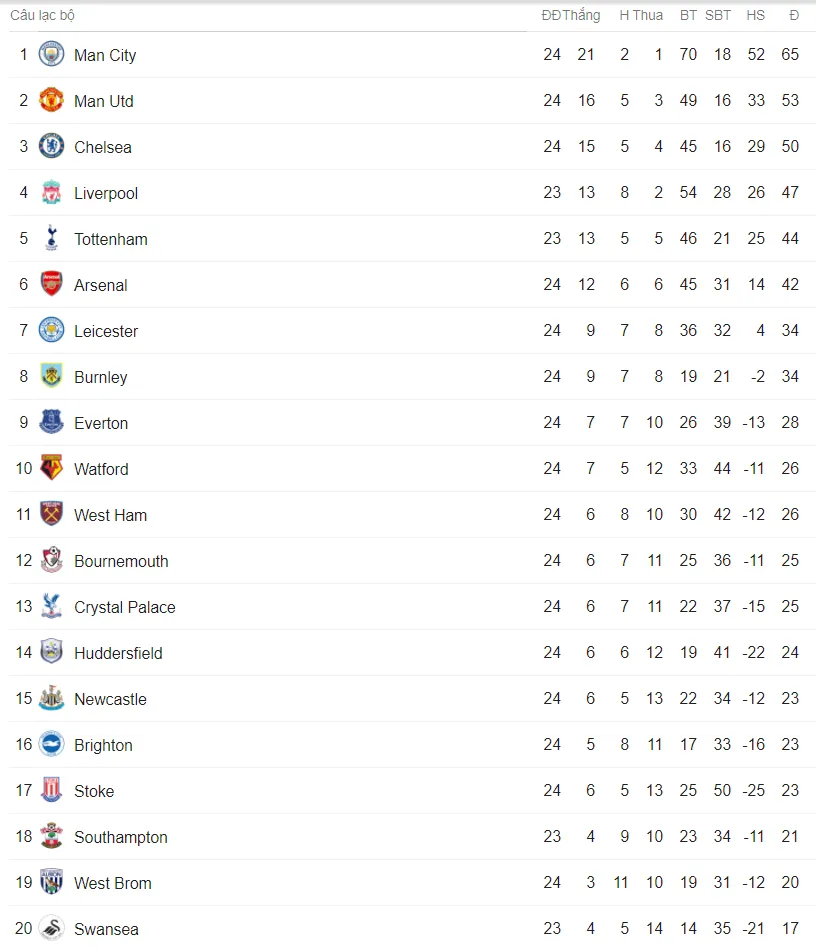Open the Leicester team name link
Viewport: 816px width, 949px height.
(x=106, y=331)
